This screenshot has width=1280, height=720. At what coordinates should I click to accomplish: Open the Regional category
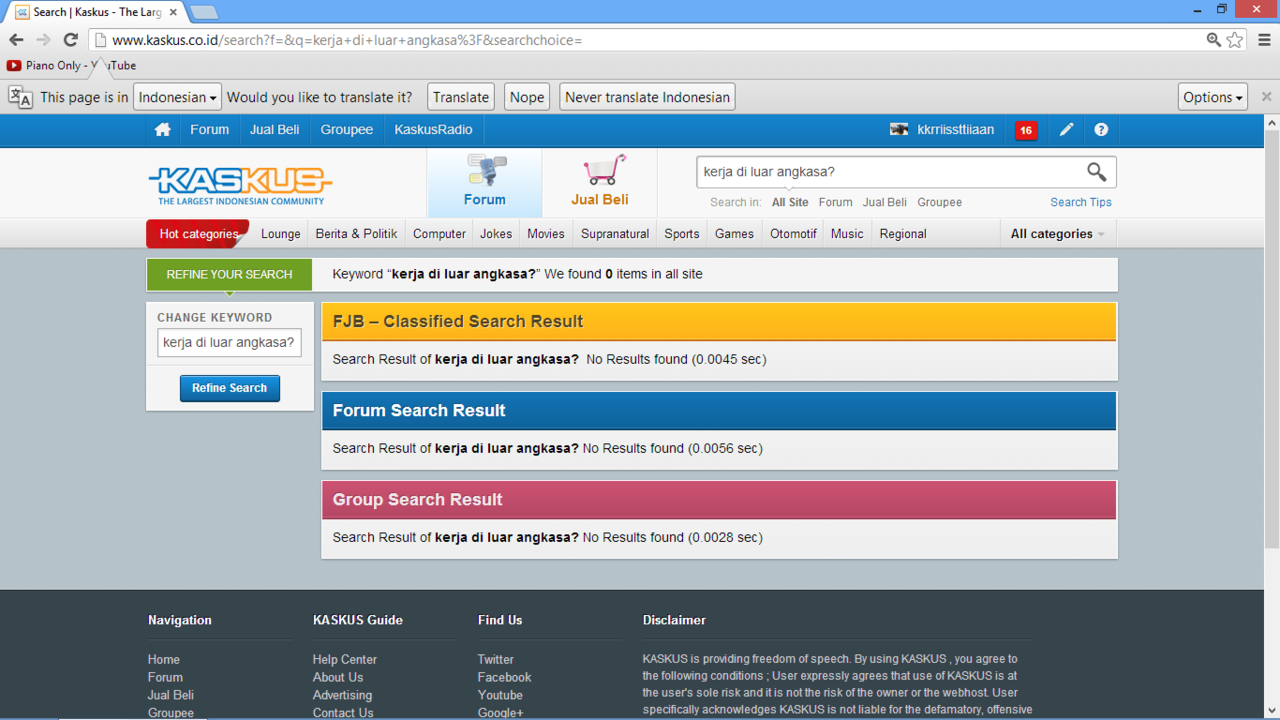point(903,234)
